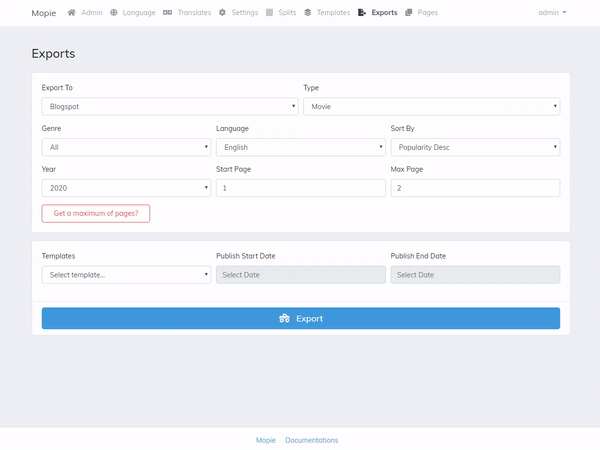
Task: Click the Exports file icon
Action: 362,13
